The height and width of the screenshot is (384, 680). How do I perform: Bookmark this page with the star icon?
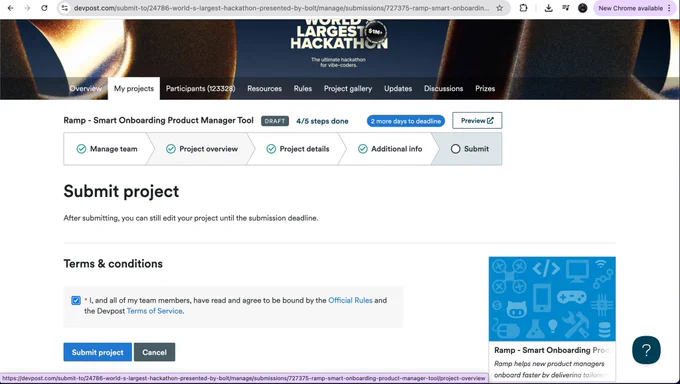[x=500, y=8]
